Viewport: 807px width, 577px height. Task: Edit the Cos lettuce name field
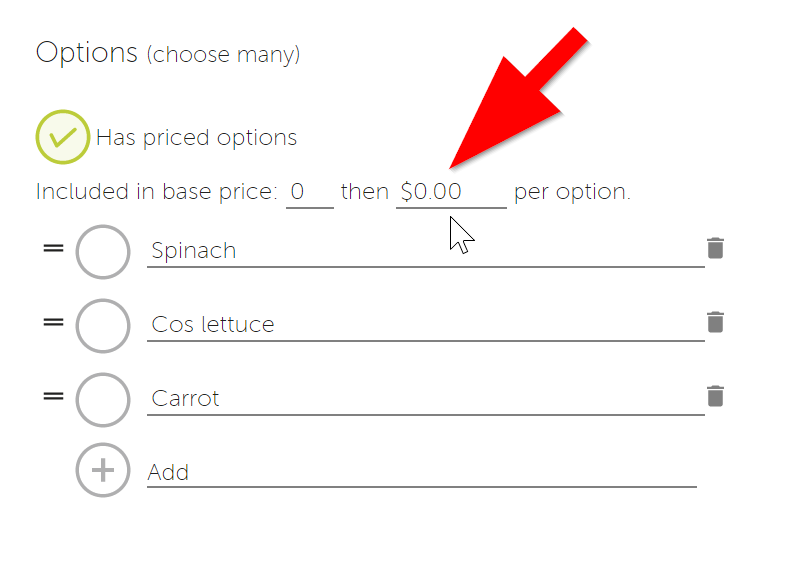(426, 325)
